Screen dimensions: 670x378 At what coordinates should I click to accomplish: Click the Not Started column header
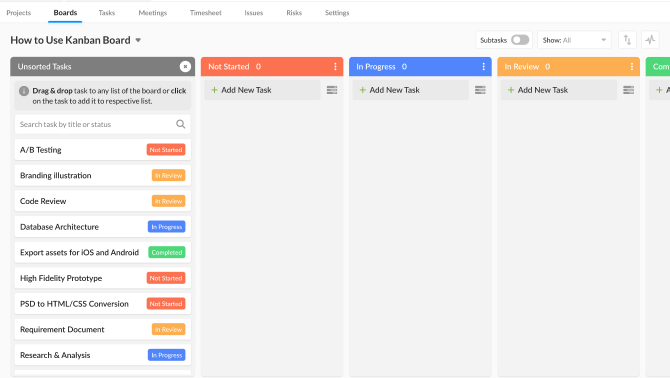272,67
